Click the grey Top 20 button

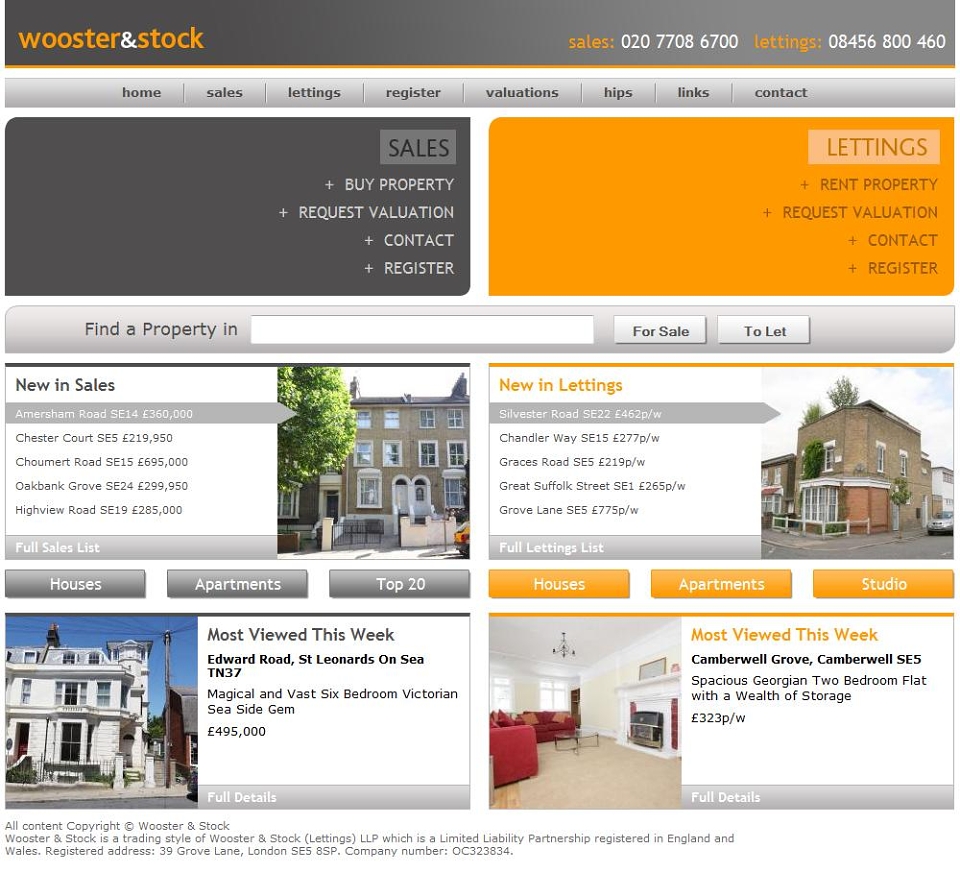pos(400,584)
